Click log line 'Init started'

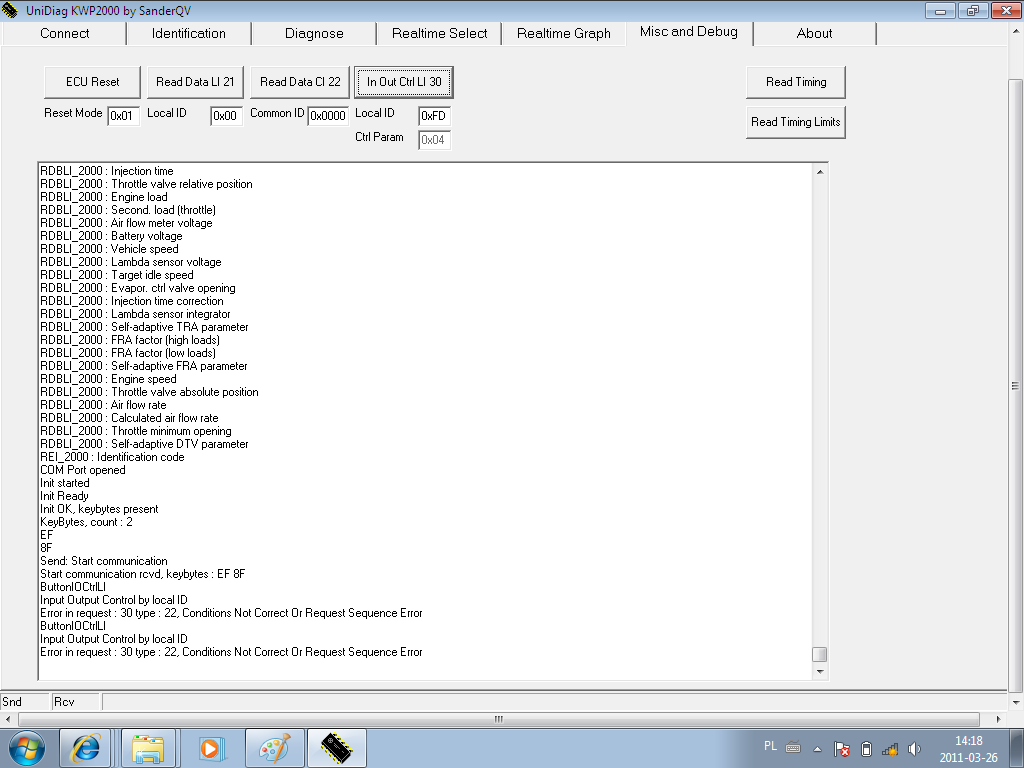(x=65, y=483)
